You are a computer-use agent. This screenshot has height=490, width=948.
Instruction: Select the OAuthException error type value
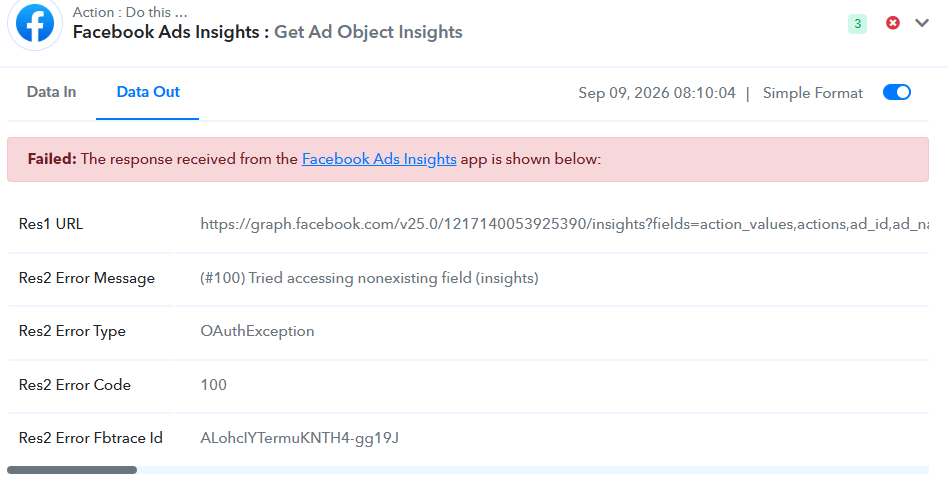pyautogui.click(x=258, y=331)
